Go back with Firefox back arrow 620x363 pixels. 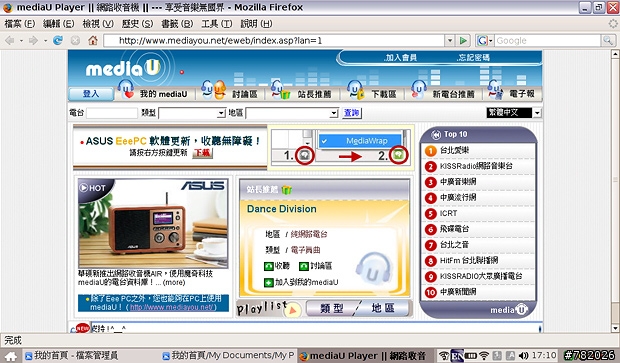pos(10,40)
